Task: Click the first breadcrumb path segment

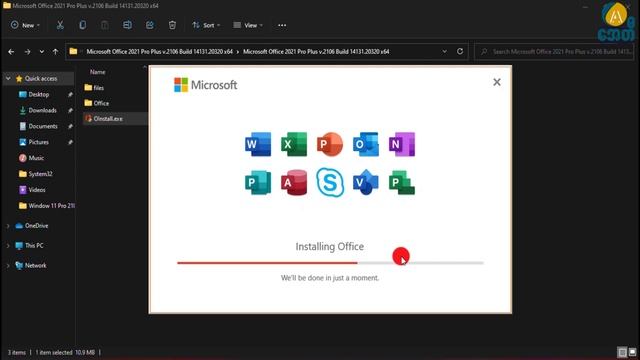Action: [159, 51]
